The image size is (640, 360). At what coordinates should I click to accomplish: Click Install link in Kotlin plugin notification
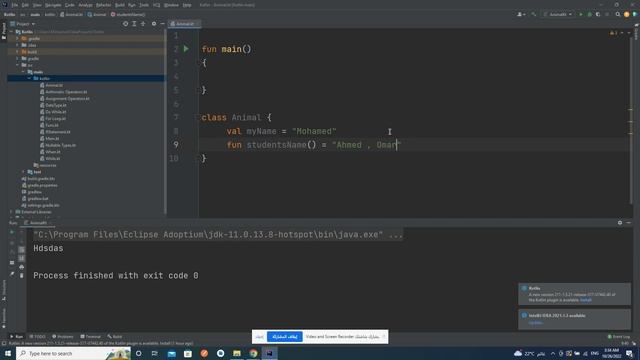tap(586, 300)
